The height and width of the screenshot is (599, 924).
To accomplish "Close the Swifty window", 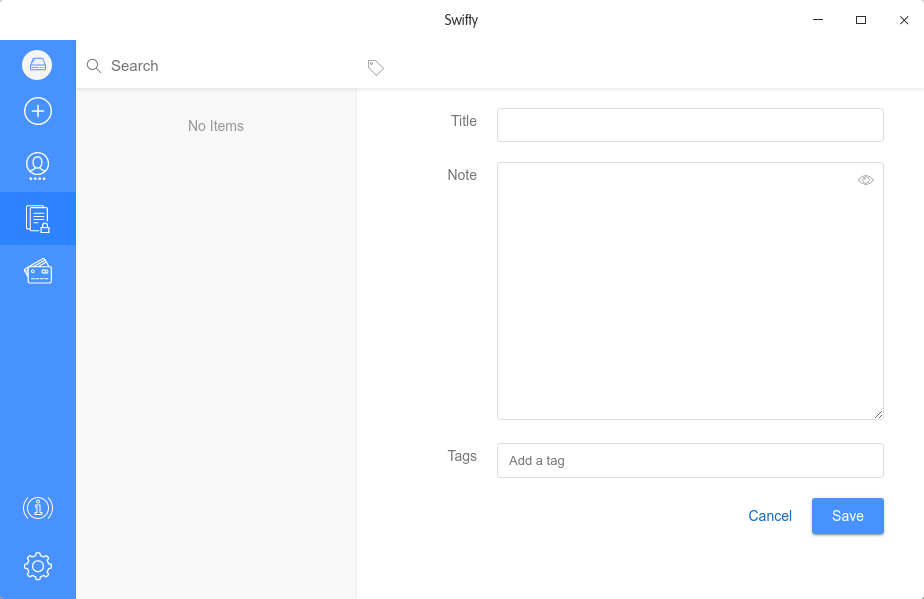I will (903, 20).
